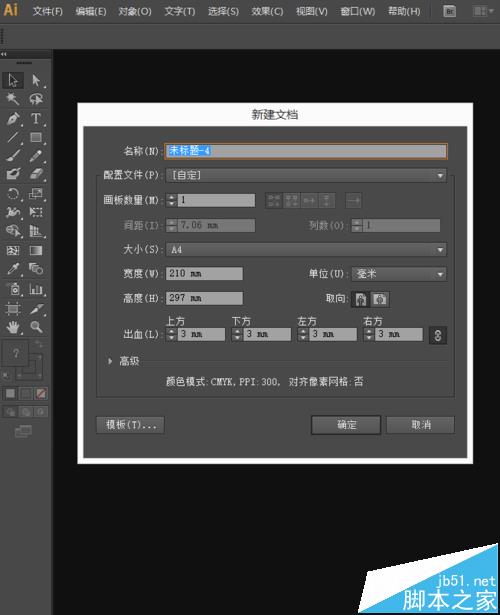Open the Bridge (Br) button
Screen dimensions: 500x615
(x=449, y=11)
